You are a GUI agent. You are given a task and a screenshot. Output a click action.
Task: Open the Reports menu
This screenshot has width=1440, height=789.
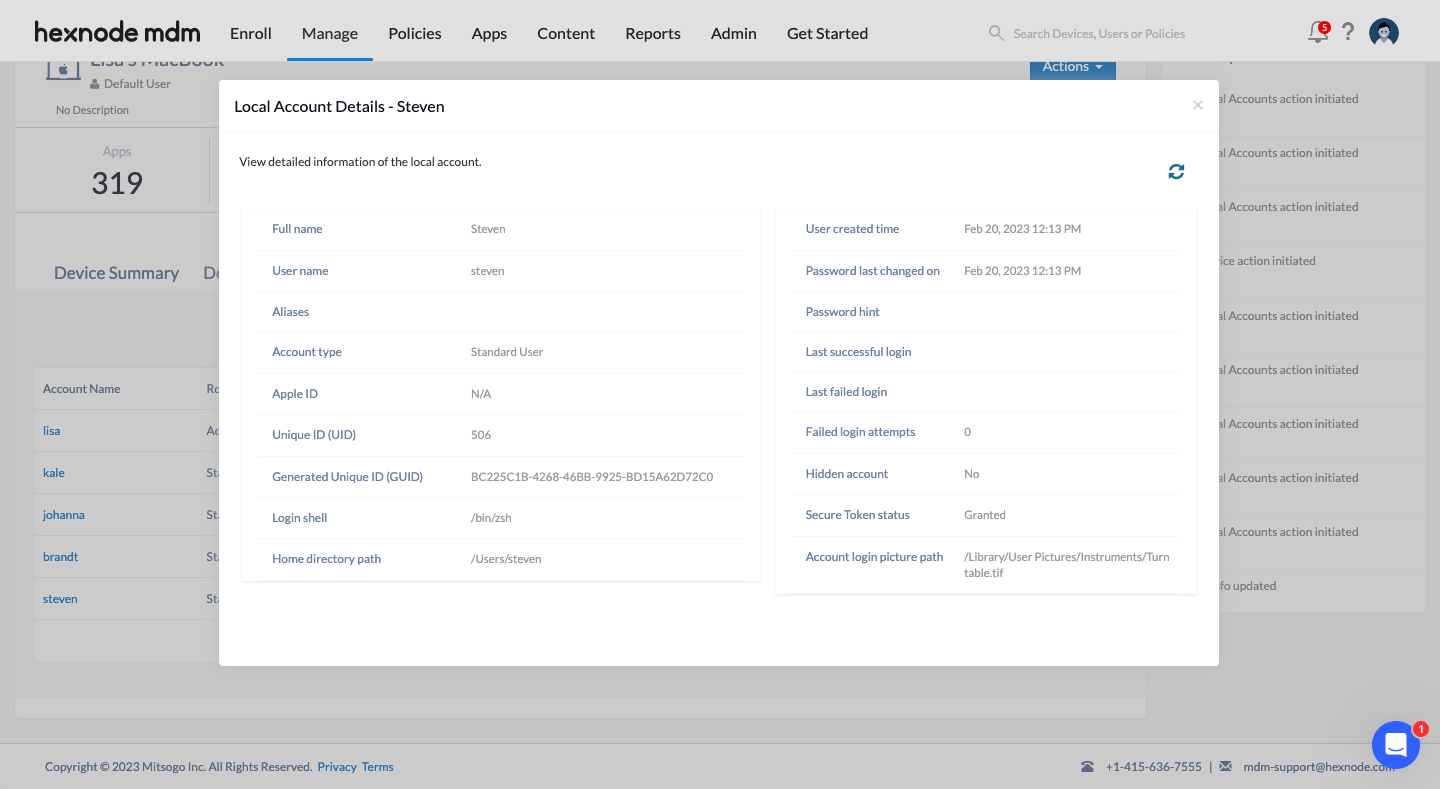[x=653, y=33]
